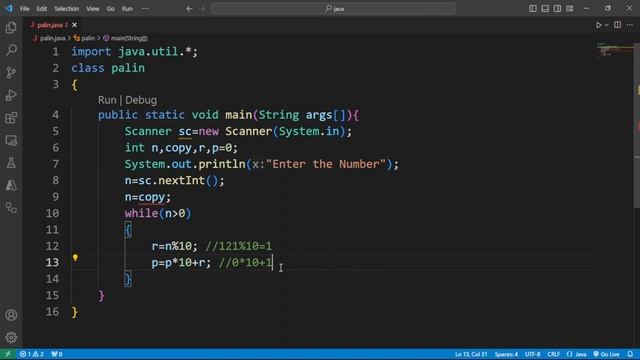Open the Manage gear menu
This screenshot has height=360, width=640.
[x=11, y=337]
